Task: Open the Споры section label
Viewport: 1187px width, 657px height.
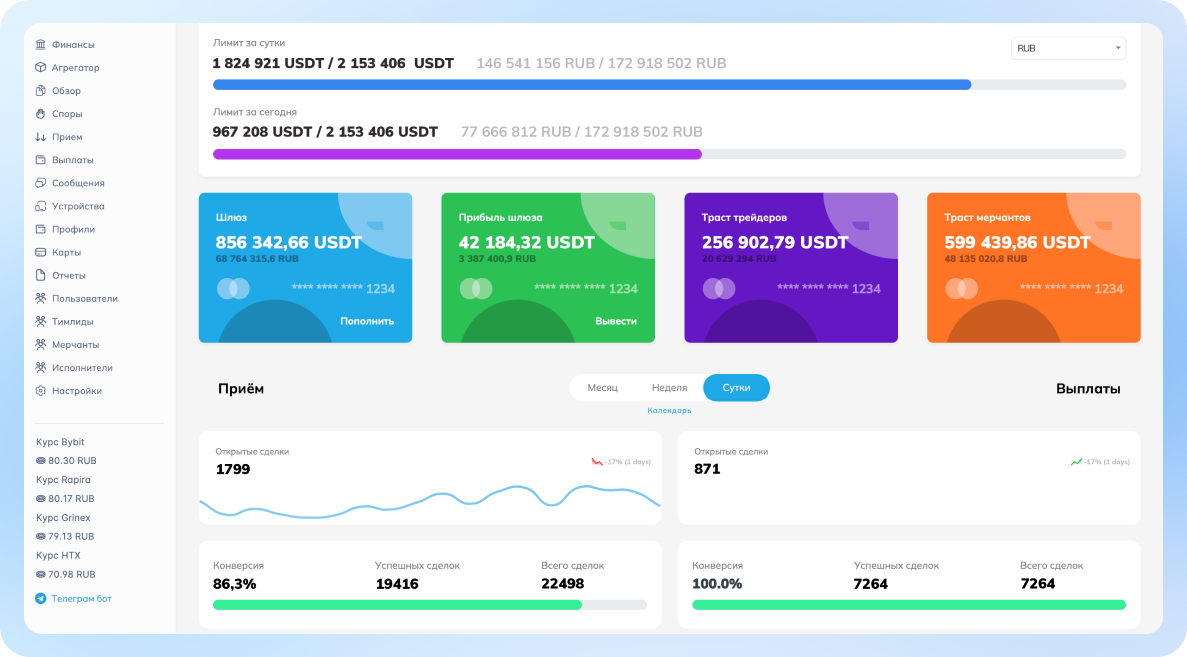Action: [x=67, y=114]
